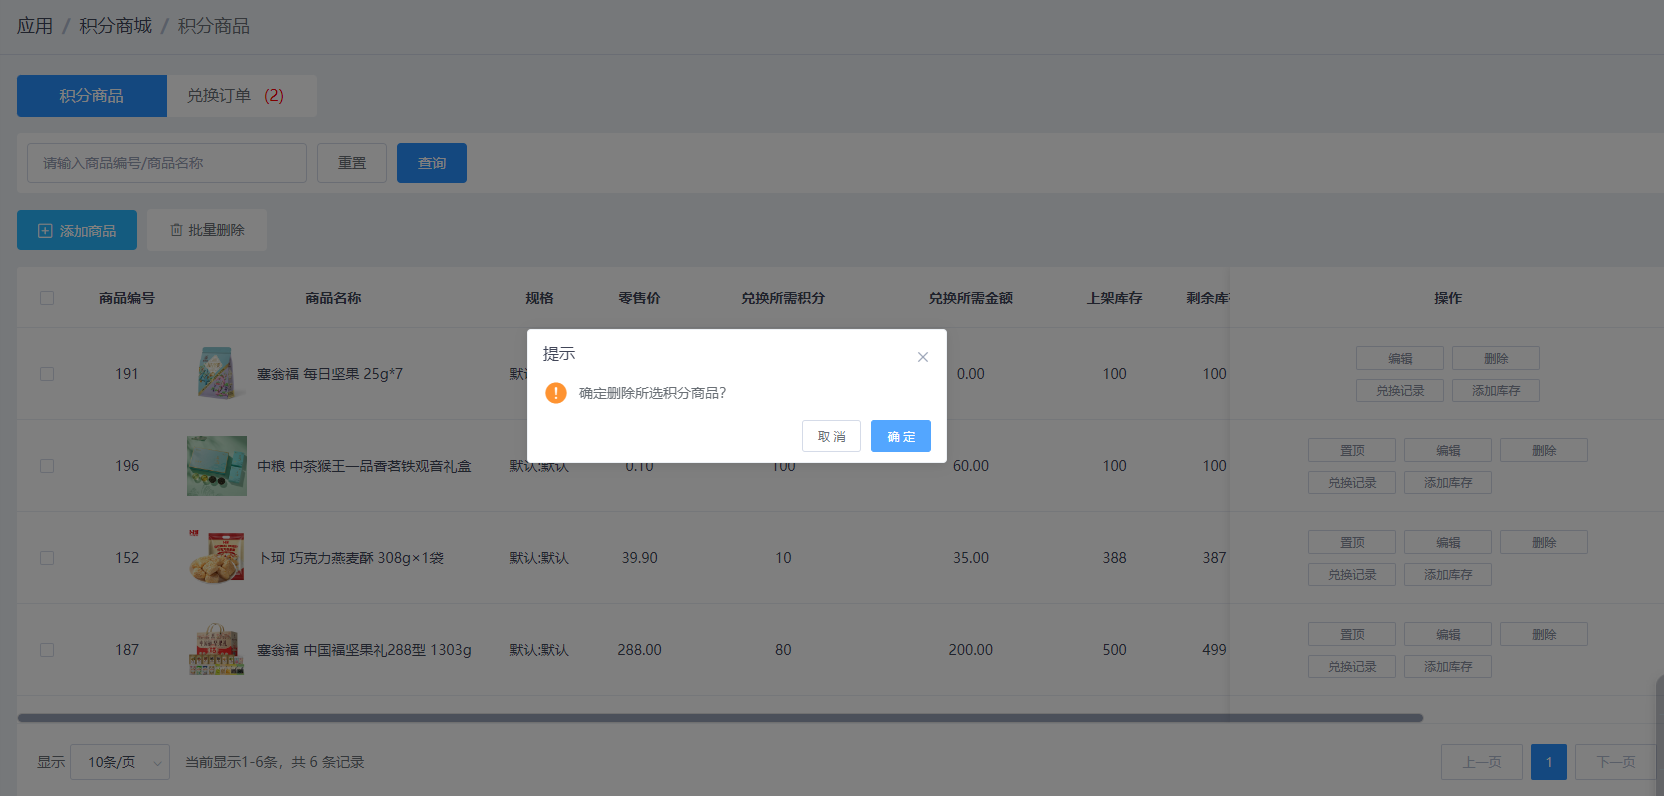Click product image for 塞翁福 每日坚果
The image size is (1664, 796).
pyautogui.click(x=217, y=374)
